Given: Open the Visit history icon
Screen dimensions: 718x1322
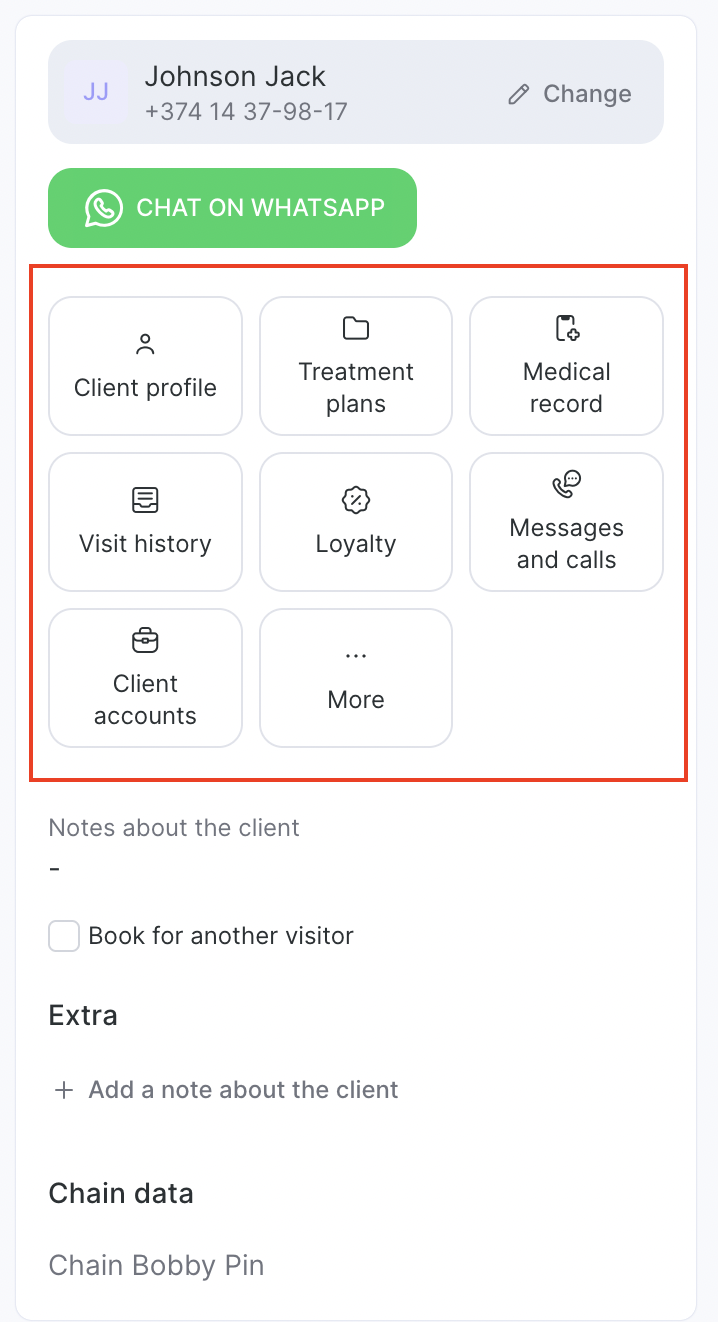Looking at the screenshot, I should point(145,500).
